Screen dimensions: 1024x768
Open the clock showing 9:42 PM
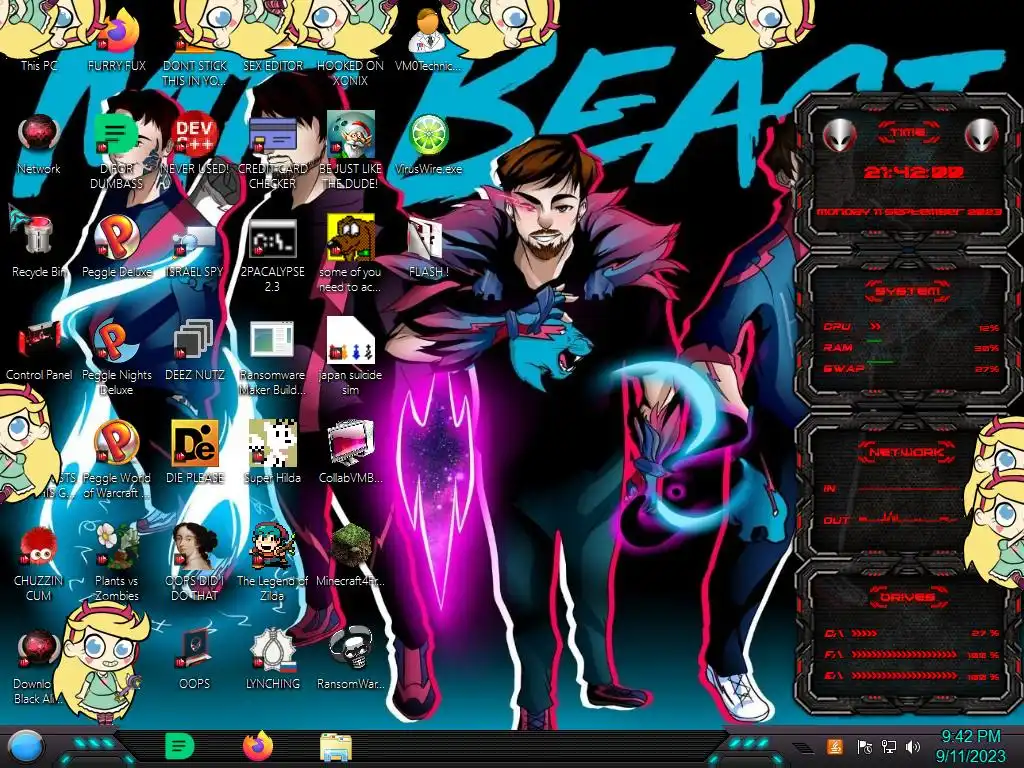tap(970, 746)
